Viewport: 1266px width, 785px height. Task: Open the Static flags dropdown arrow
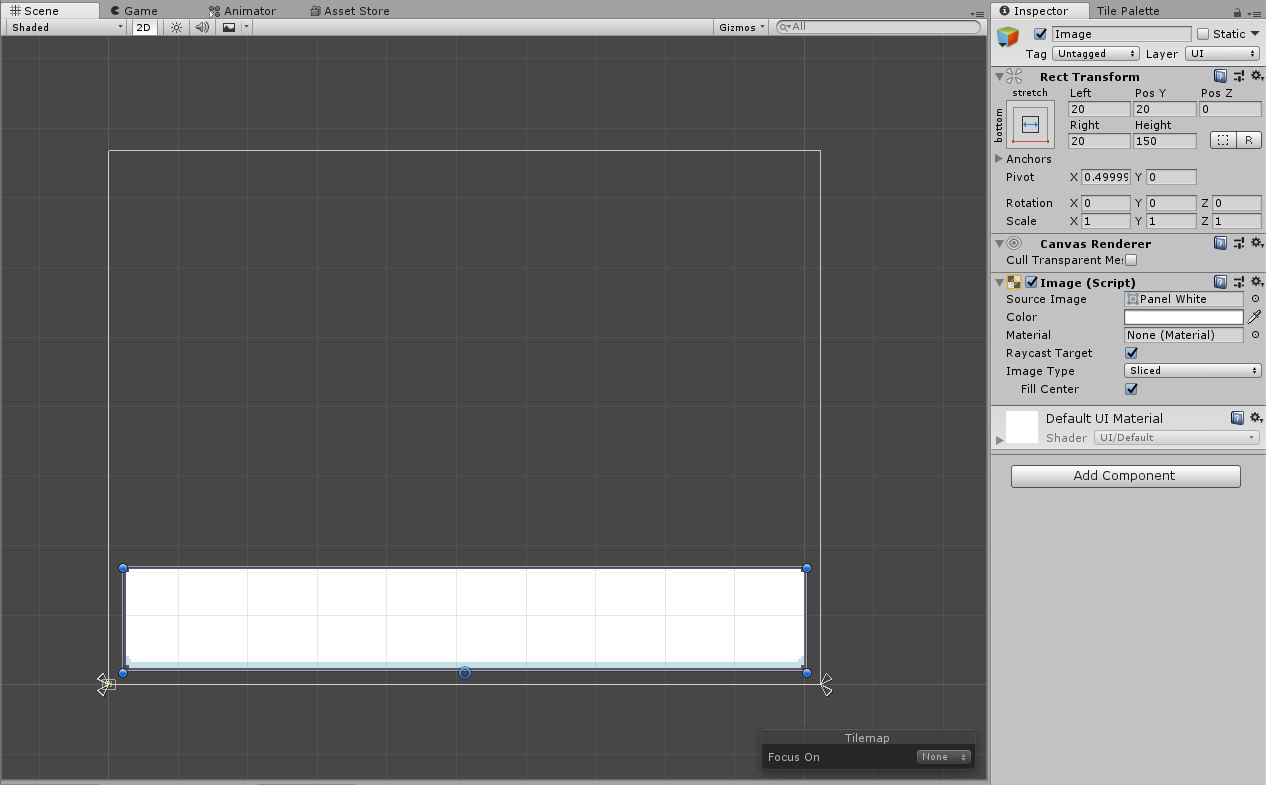pyautogui.click(x=1255, y=34)
